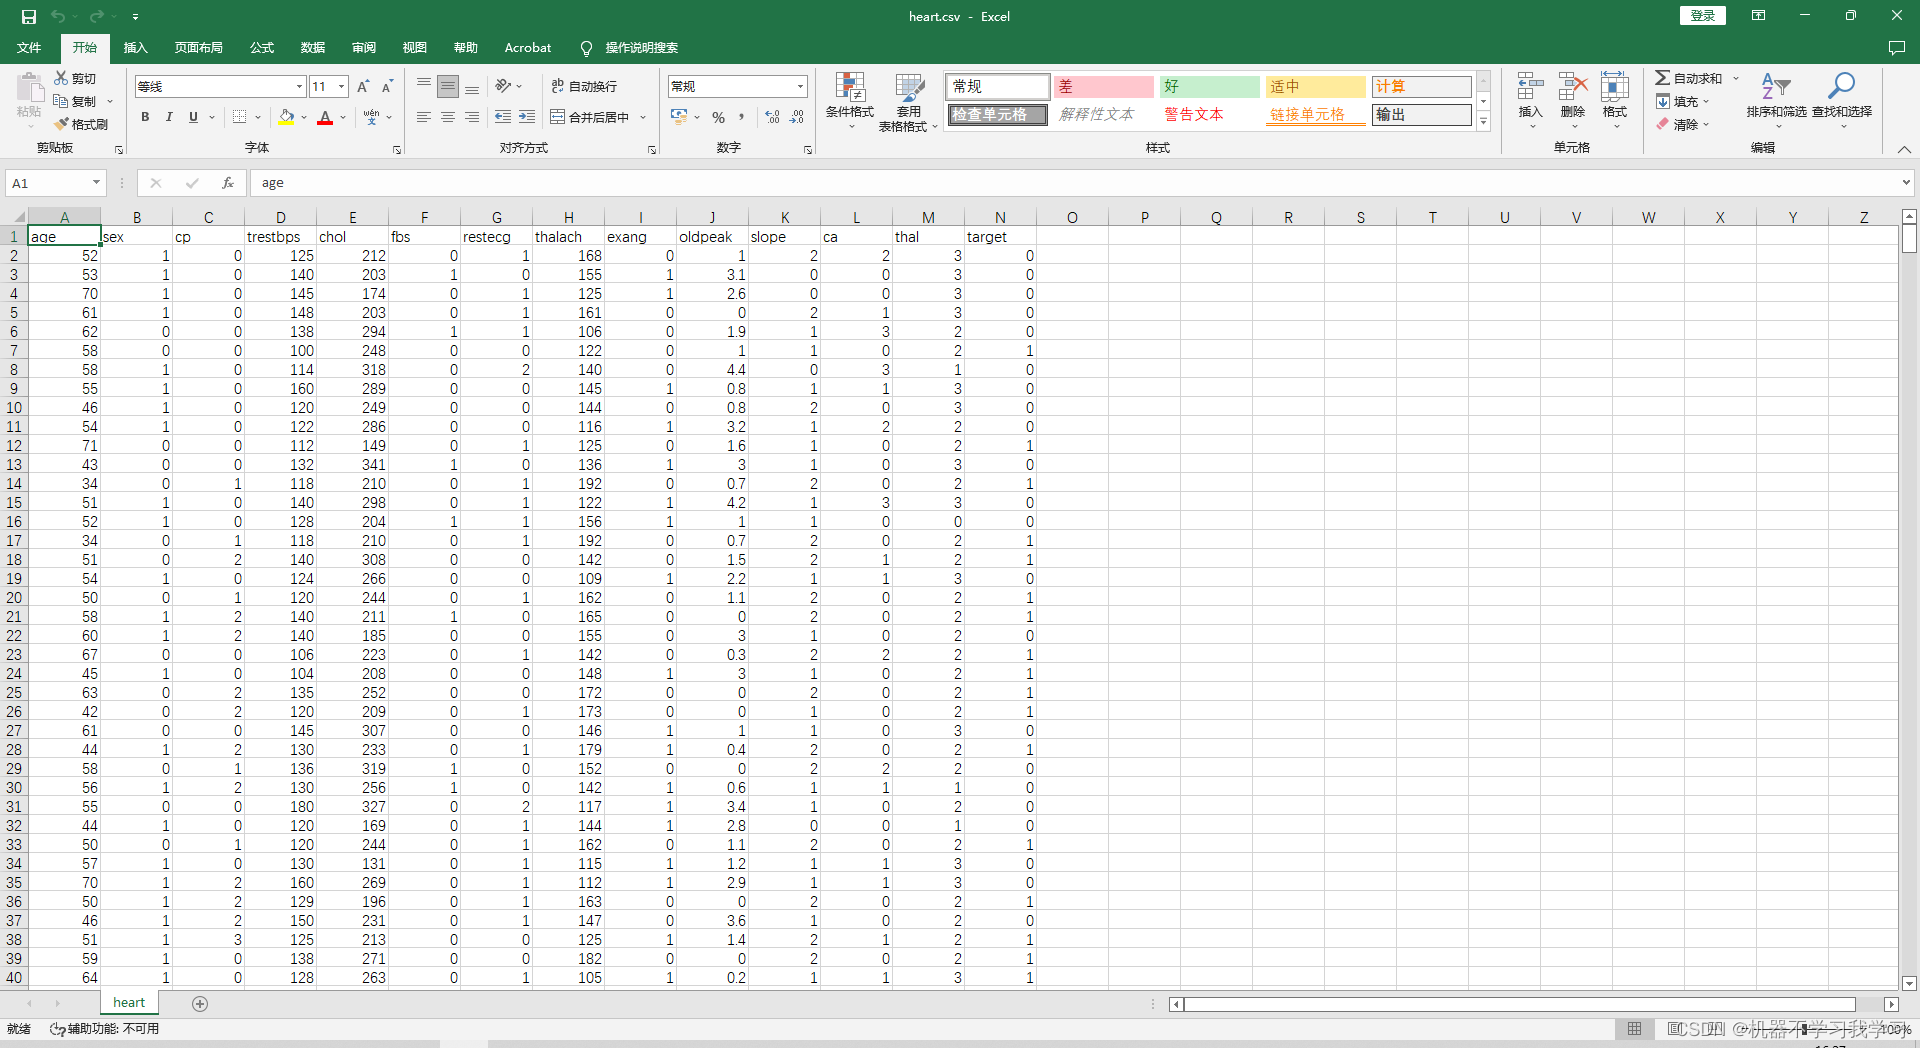Decrease decimal places
This screenshot has width=1920, height=1048.
(x=797, y=117)
